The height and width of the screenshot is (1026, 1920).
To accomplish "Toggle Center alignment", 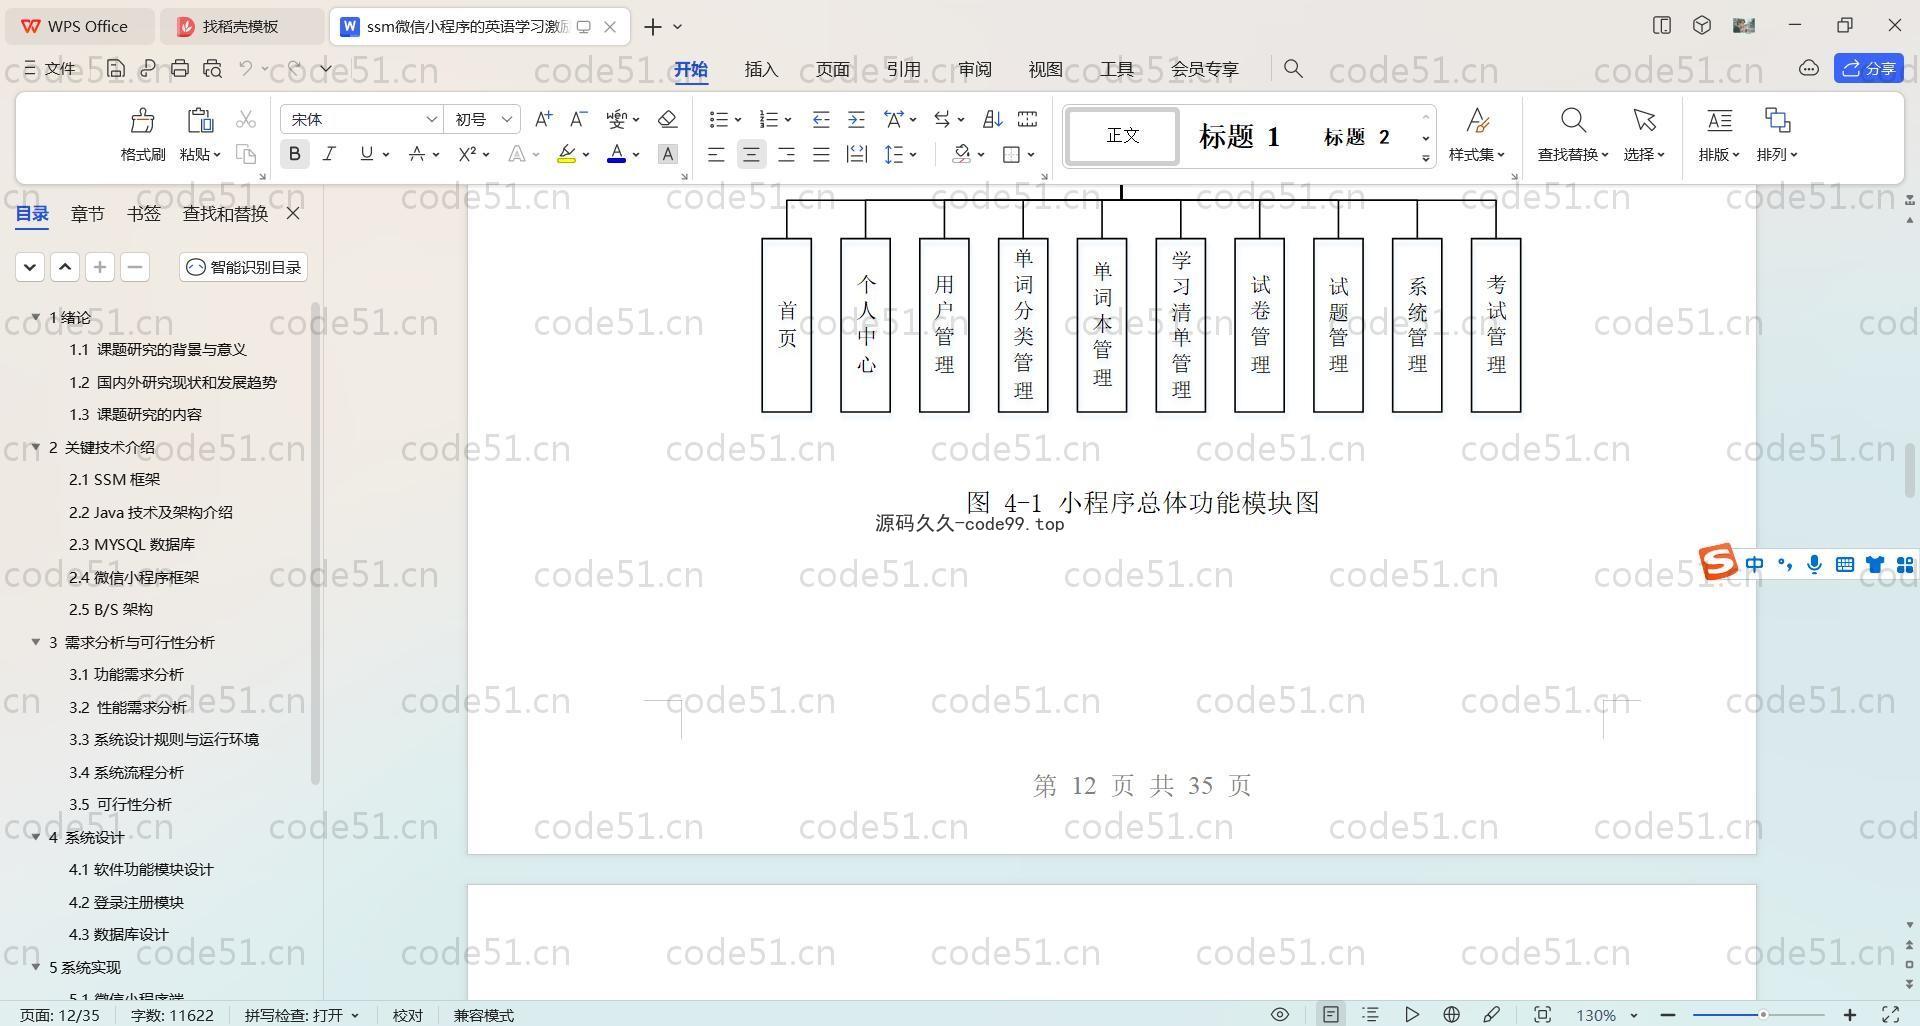I will click(751, 154).
